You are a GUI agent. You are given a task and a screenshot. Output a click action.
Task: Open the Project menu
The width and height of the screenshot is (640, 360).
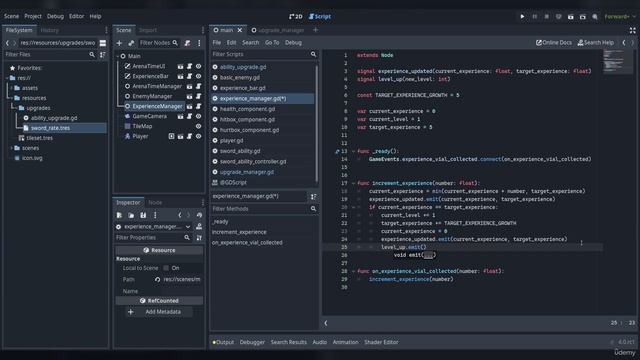pyautogui.click(x=33, y=16)
